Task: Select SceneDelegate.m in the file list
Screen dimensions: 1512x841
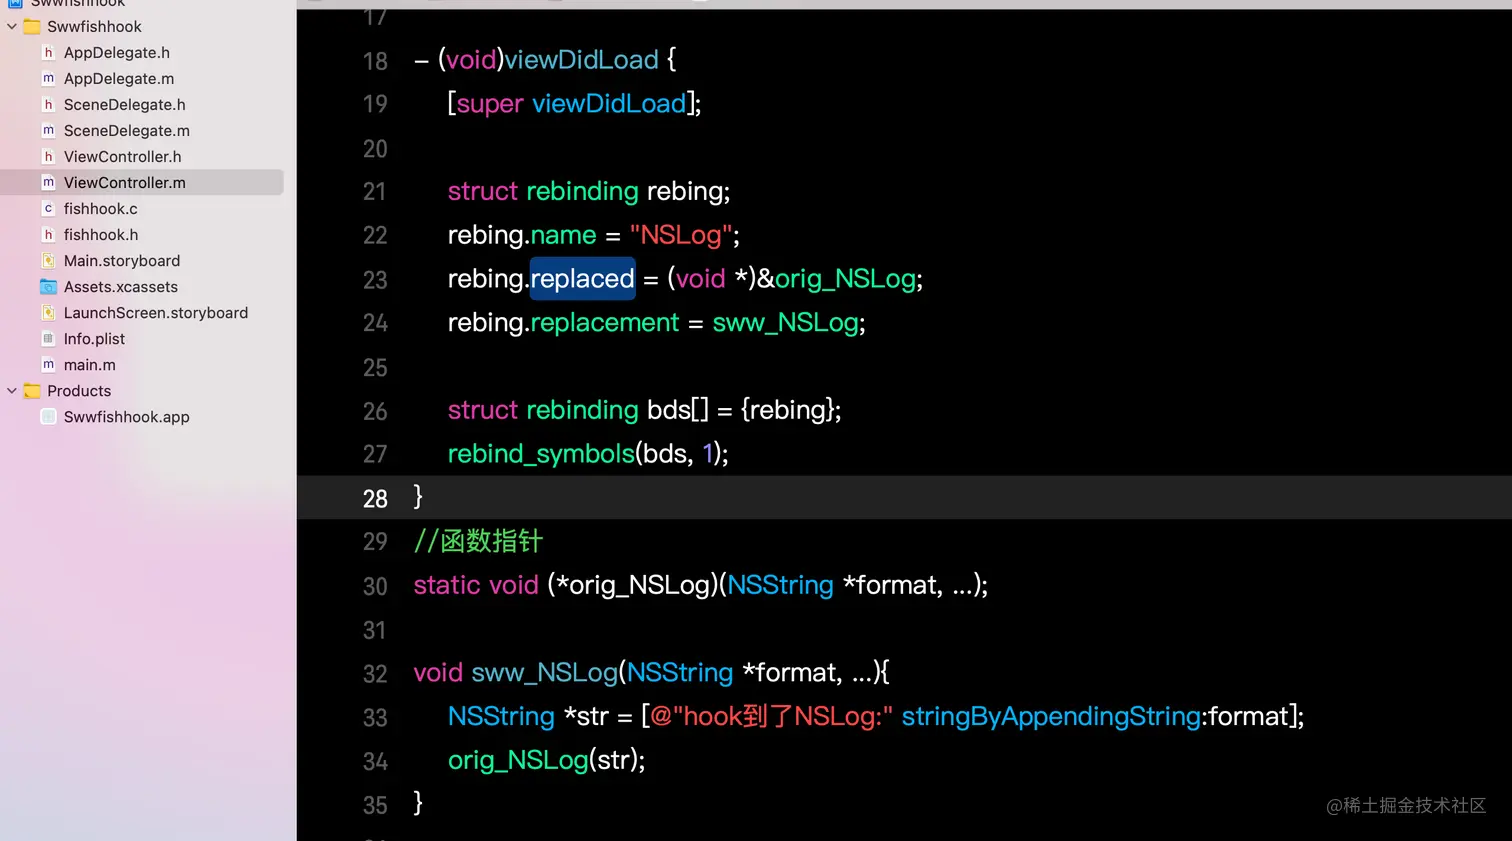Action: coord(127,130)
